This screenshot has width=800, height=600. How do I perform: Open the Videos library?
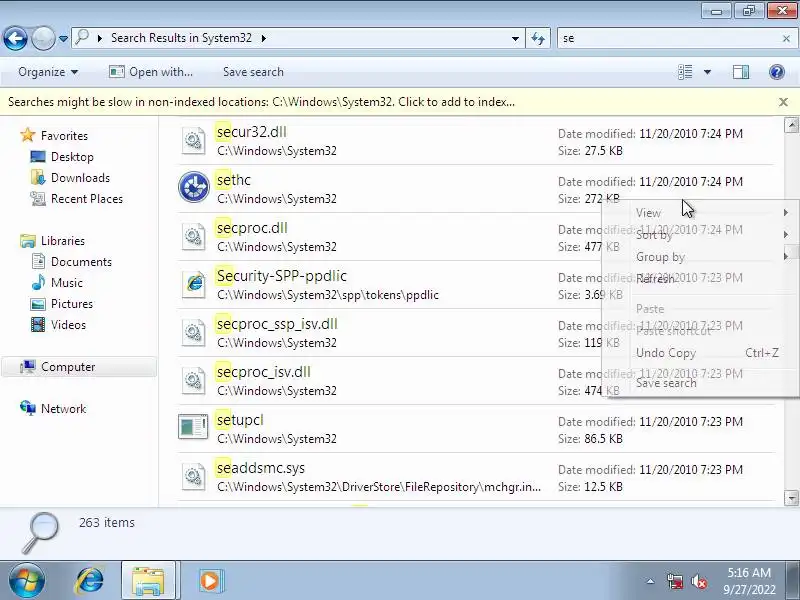click(68, 324)
